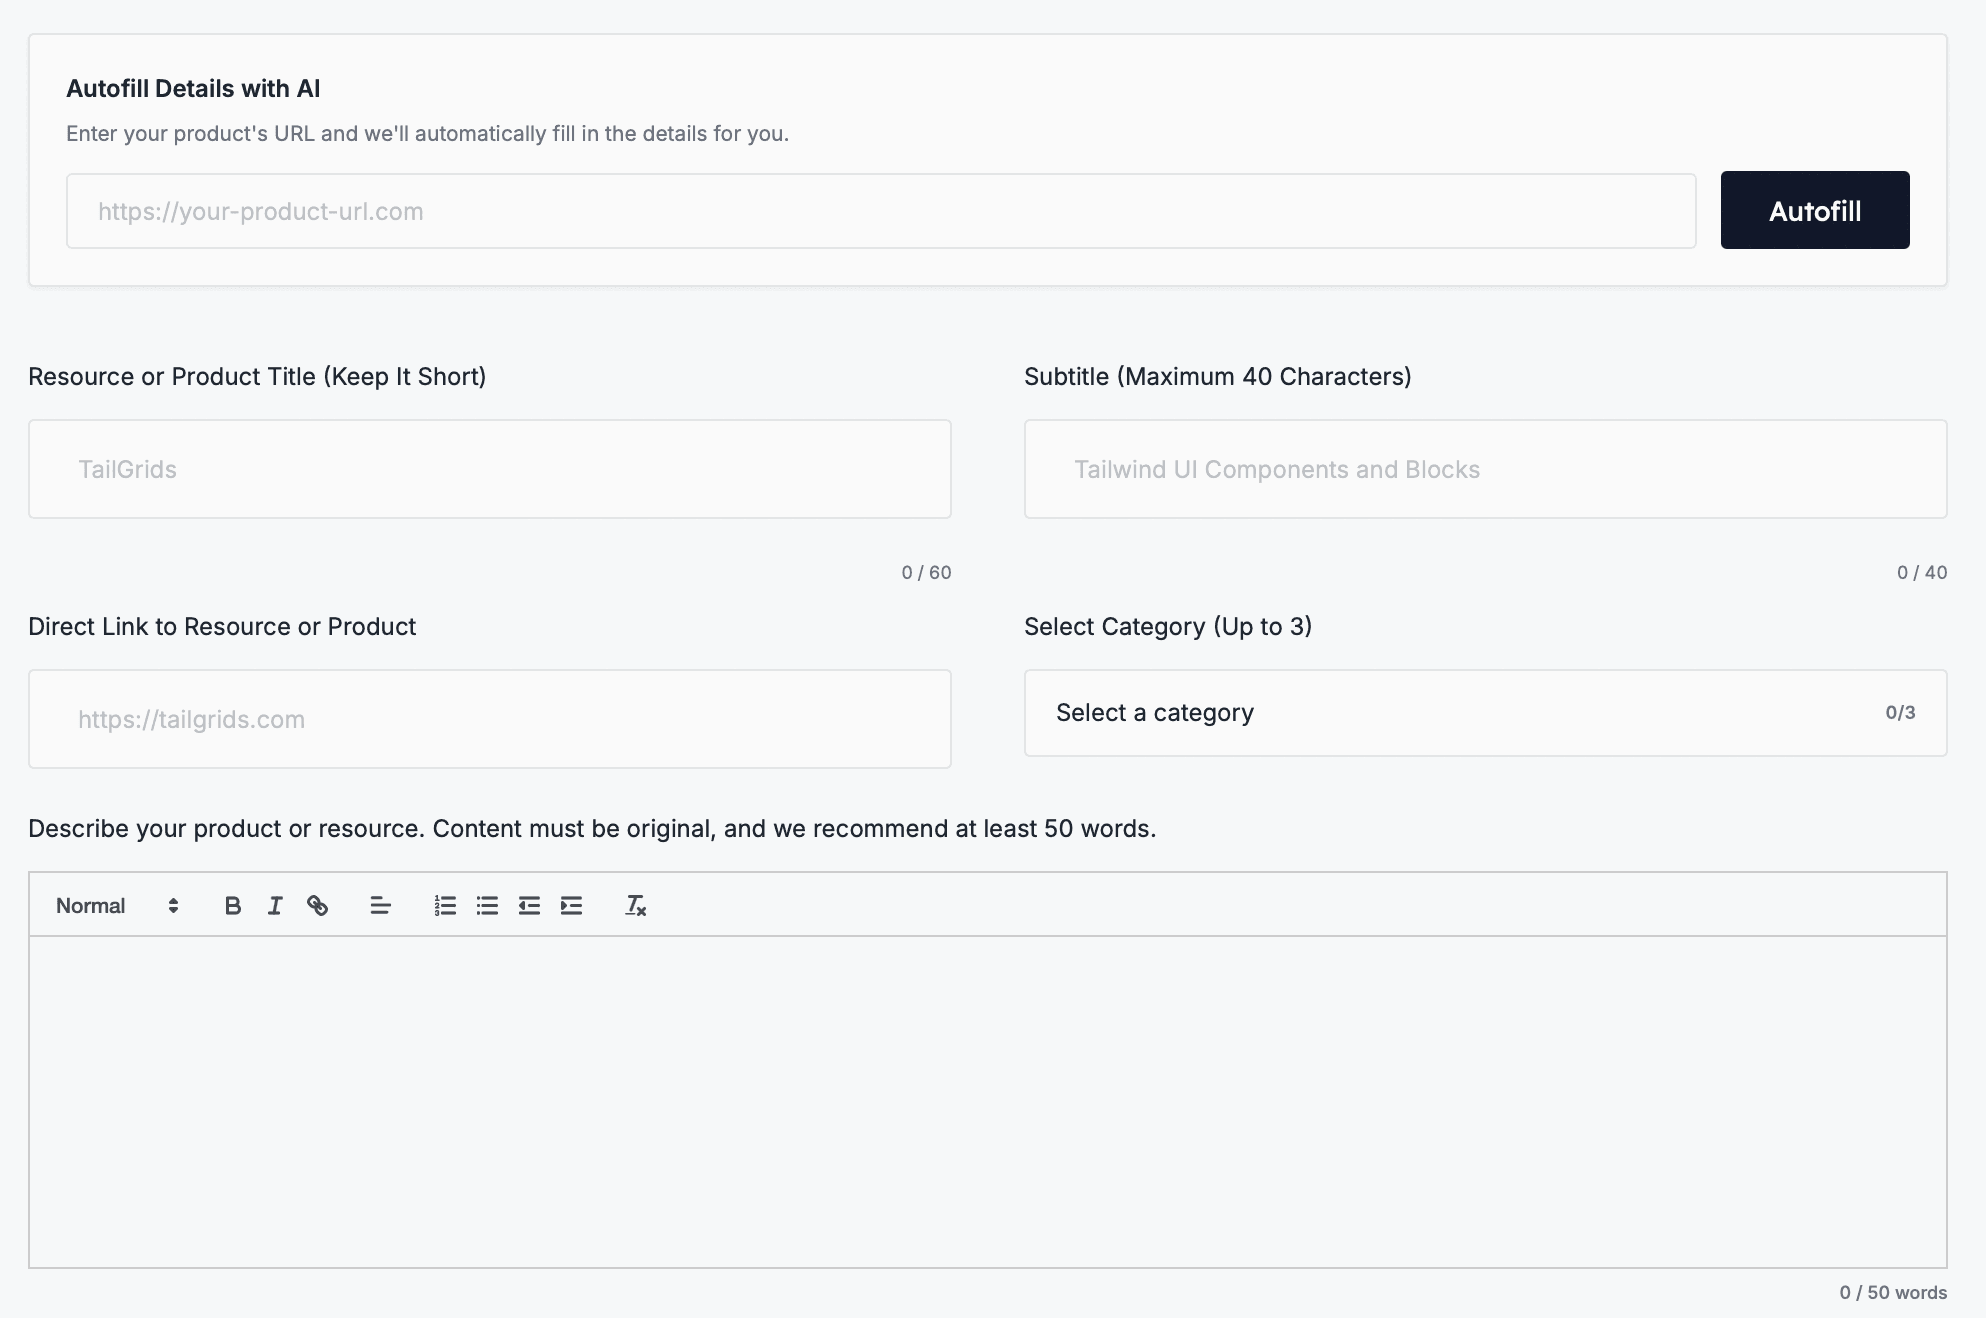This screenshot has width=1986, height=1318.
Task: Click the Resource or Product Title label
Action: tap(257, 377)
